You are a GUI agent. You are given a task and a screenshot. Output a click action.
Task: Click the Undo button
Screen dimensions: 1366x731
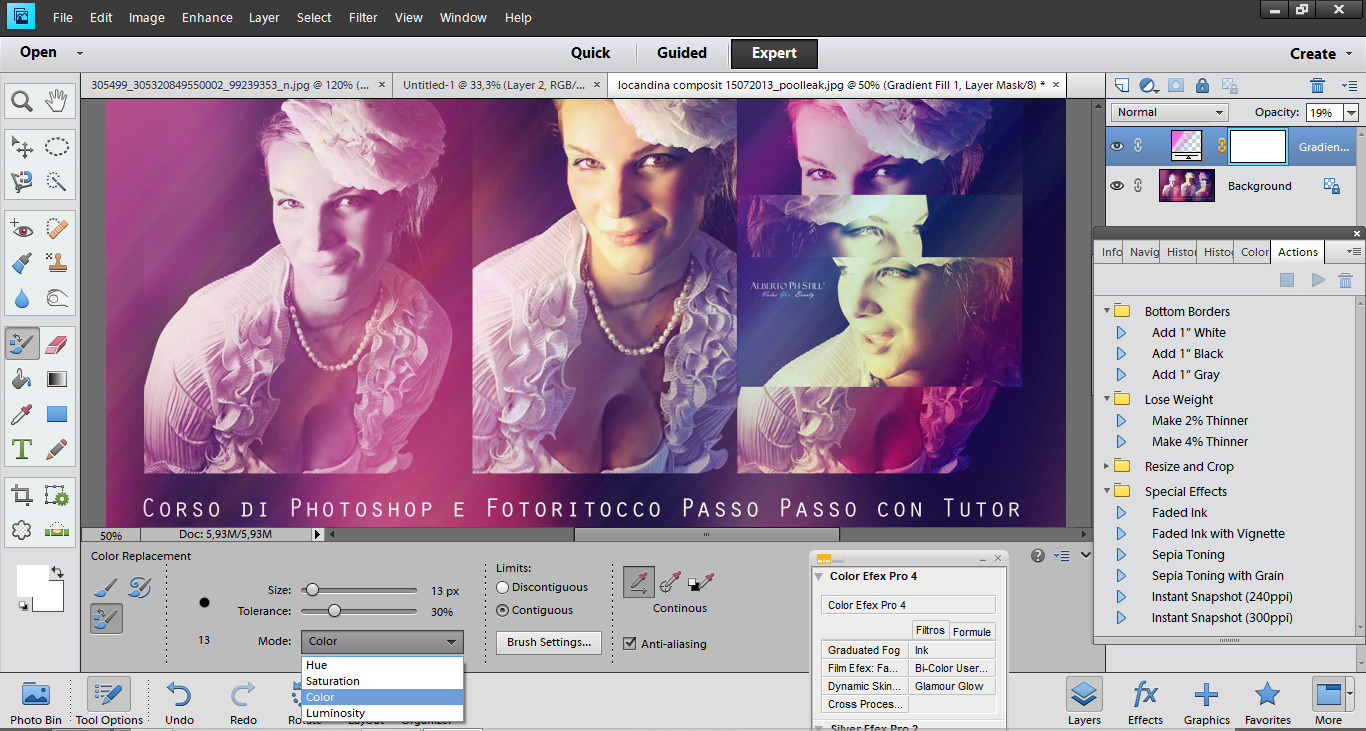tap(179, 703)
